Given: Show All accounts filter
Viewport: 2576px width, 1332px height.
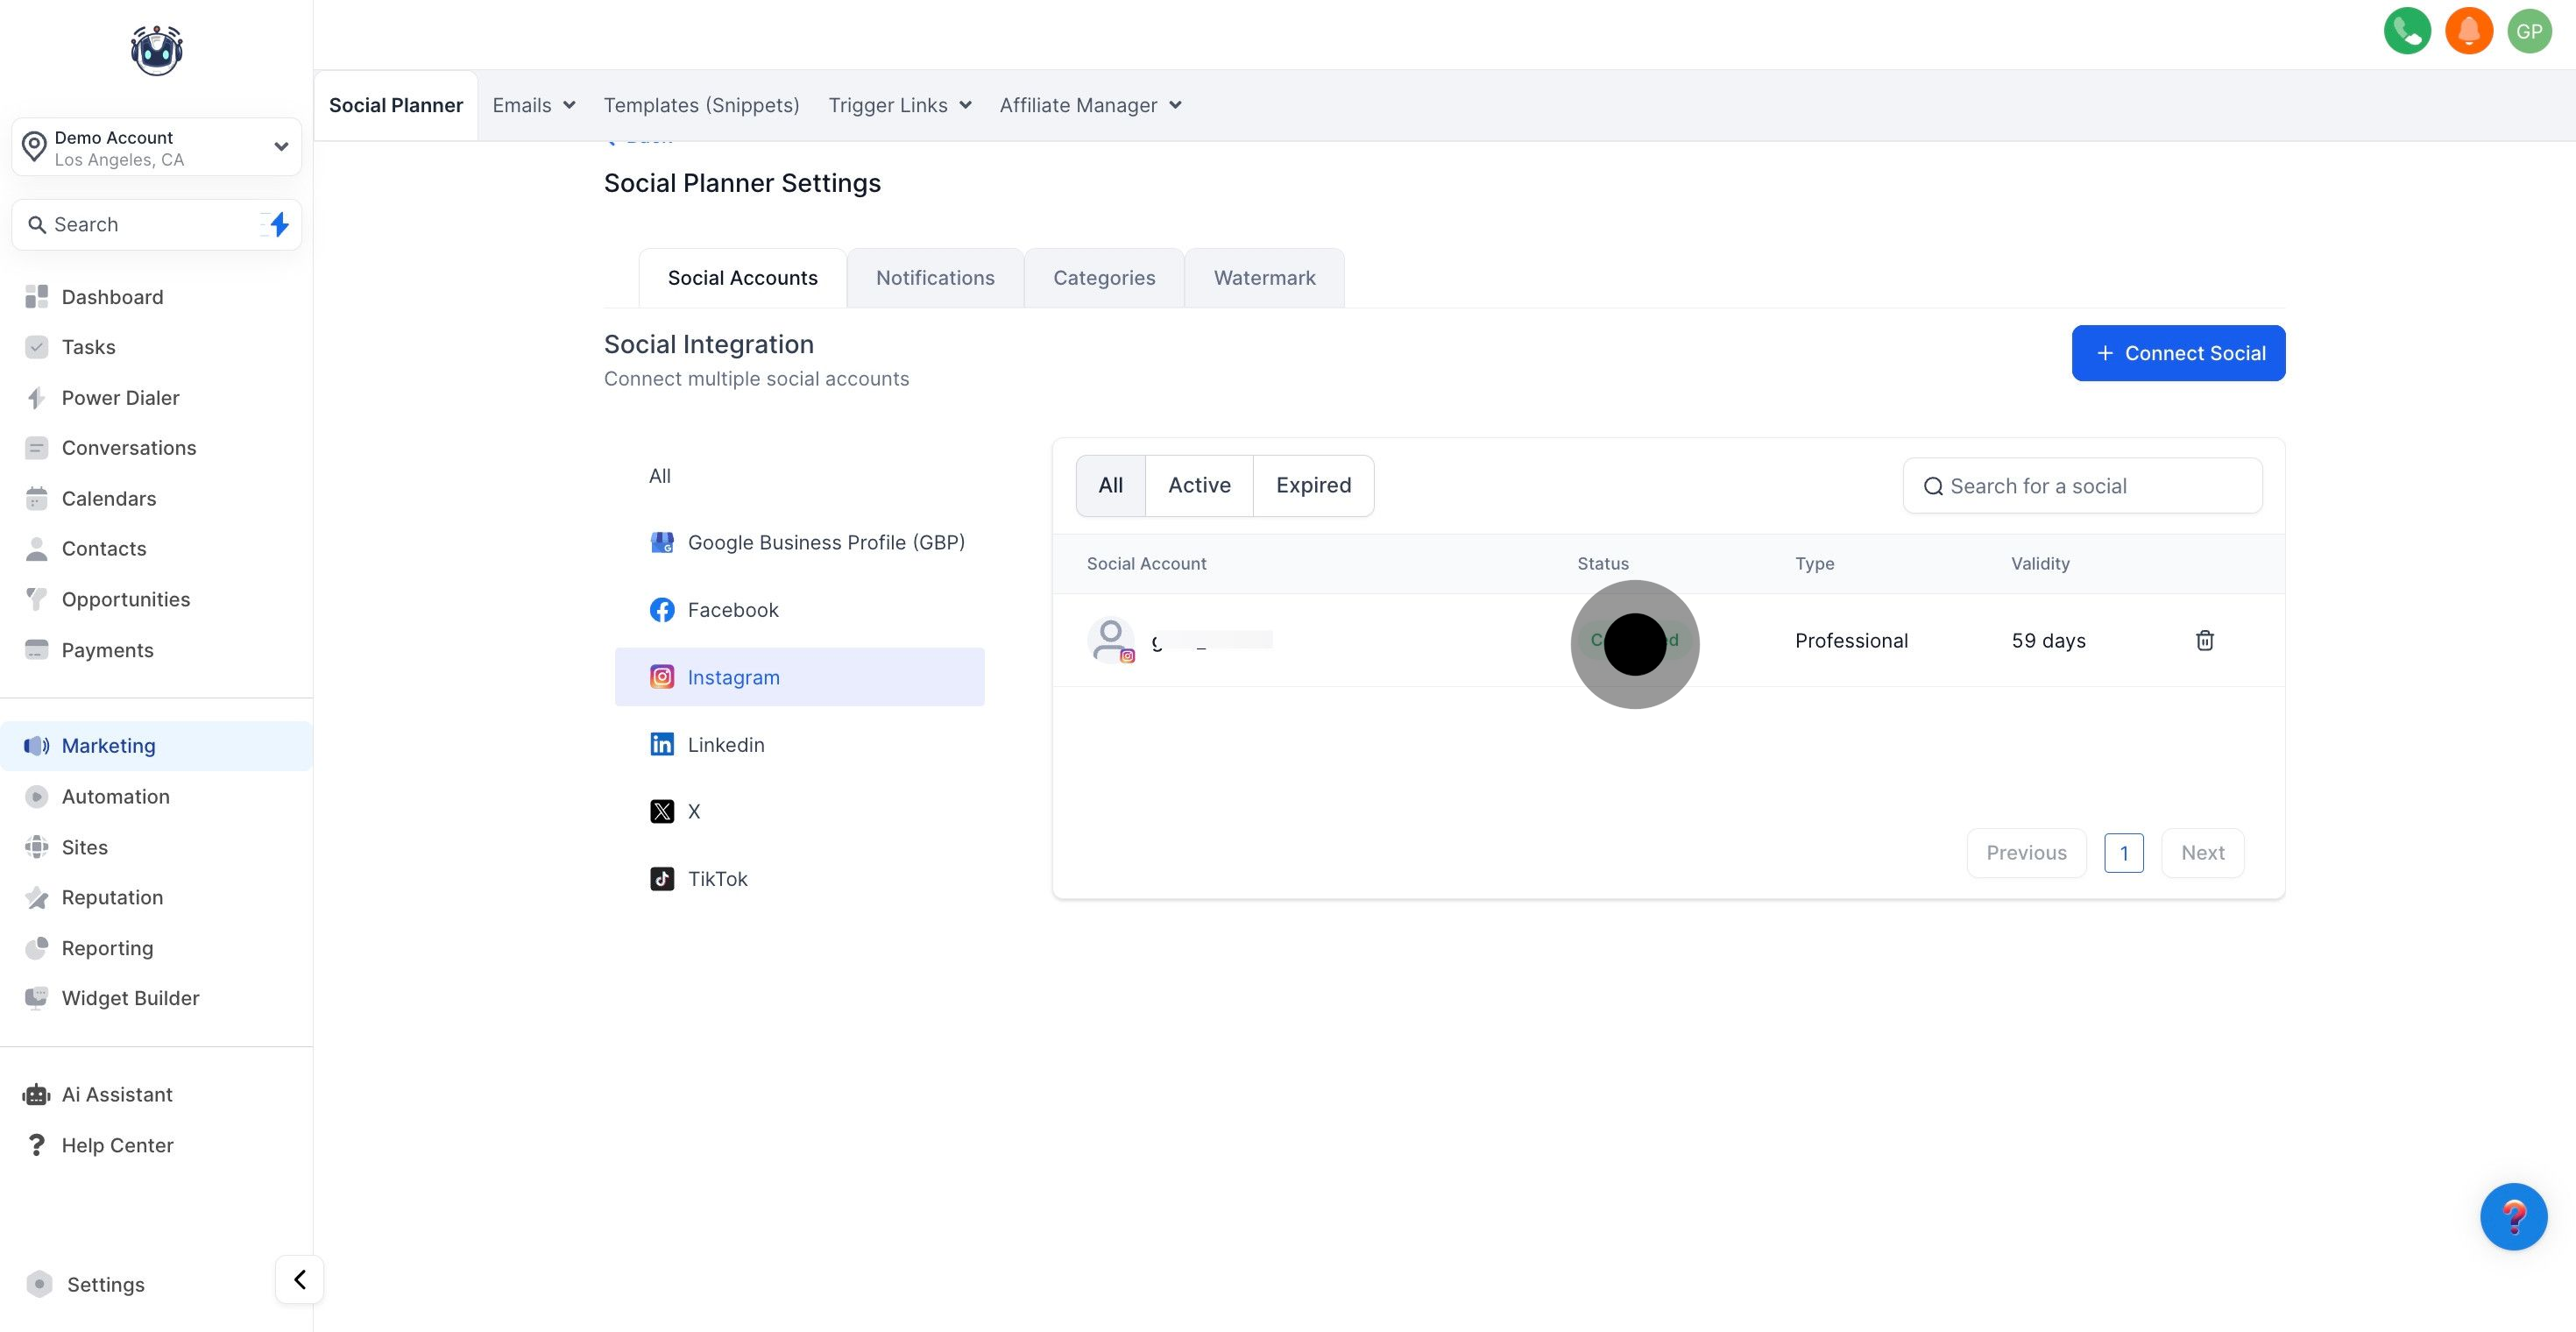Looking at the screenshot, I should [1110, 485].
